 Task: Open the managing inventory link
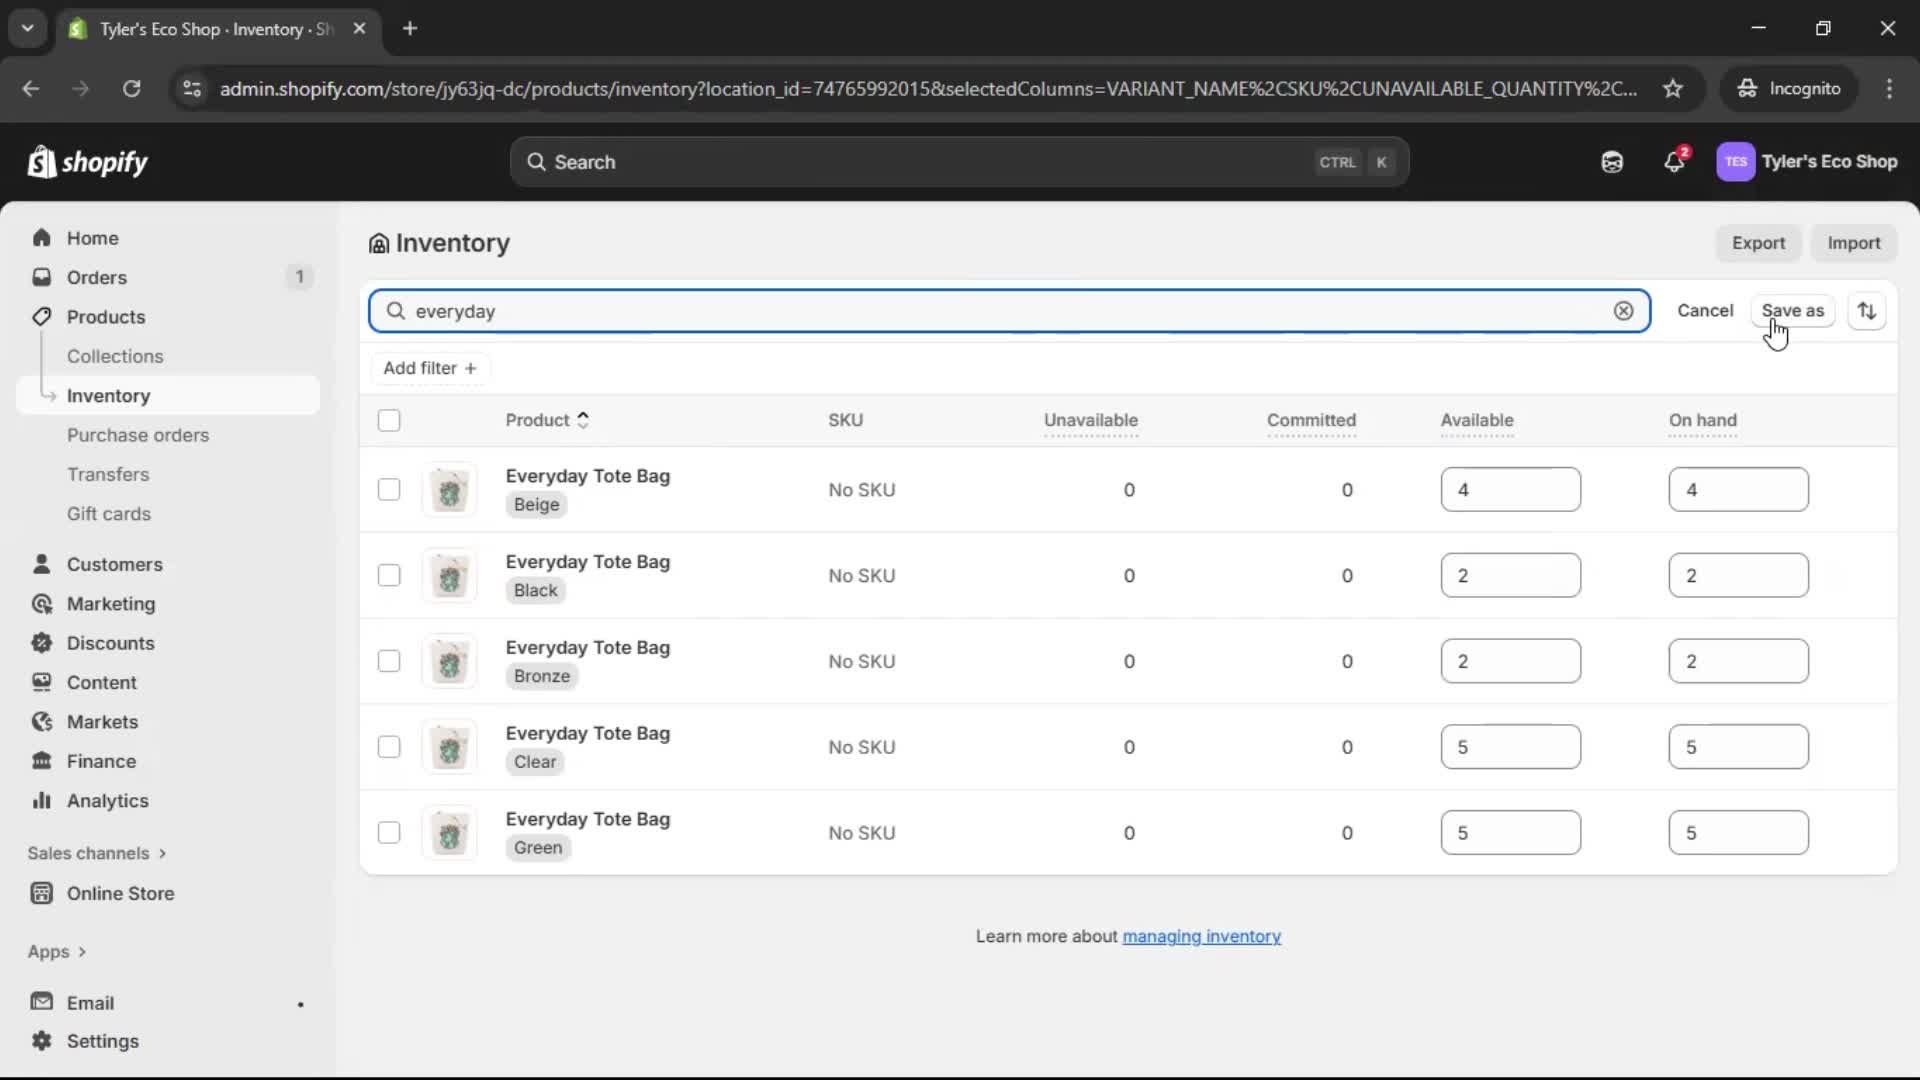pyautogui.click(x=1201, y=936)
